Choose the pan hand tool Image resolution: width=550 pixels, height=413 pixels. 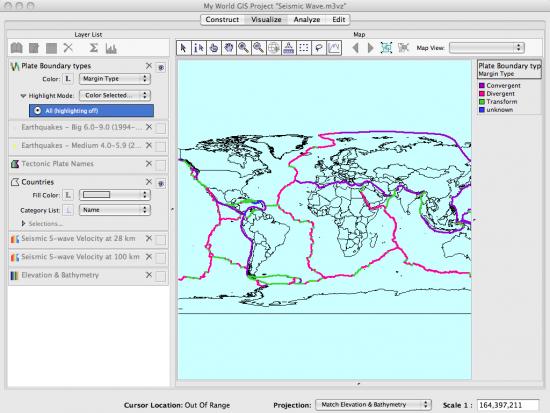pyautogui.click(x=229, y=48)
